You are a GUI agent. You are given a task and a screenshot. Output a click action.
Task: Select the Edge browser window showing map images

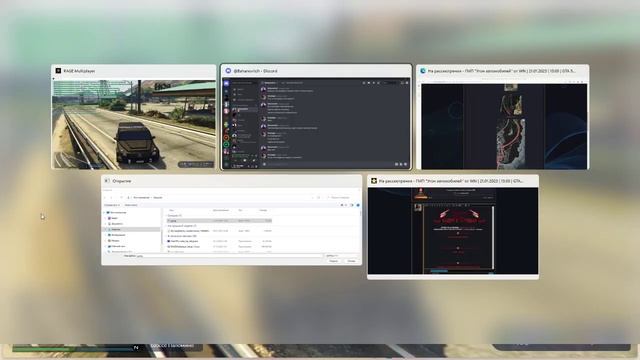502,117
